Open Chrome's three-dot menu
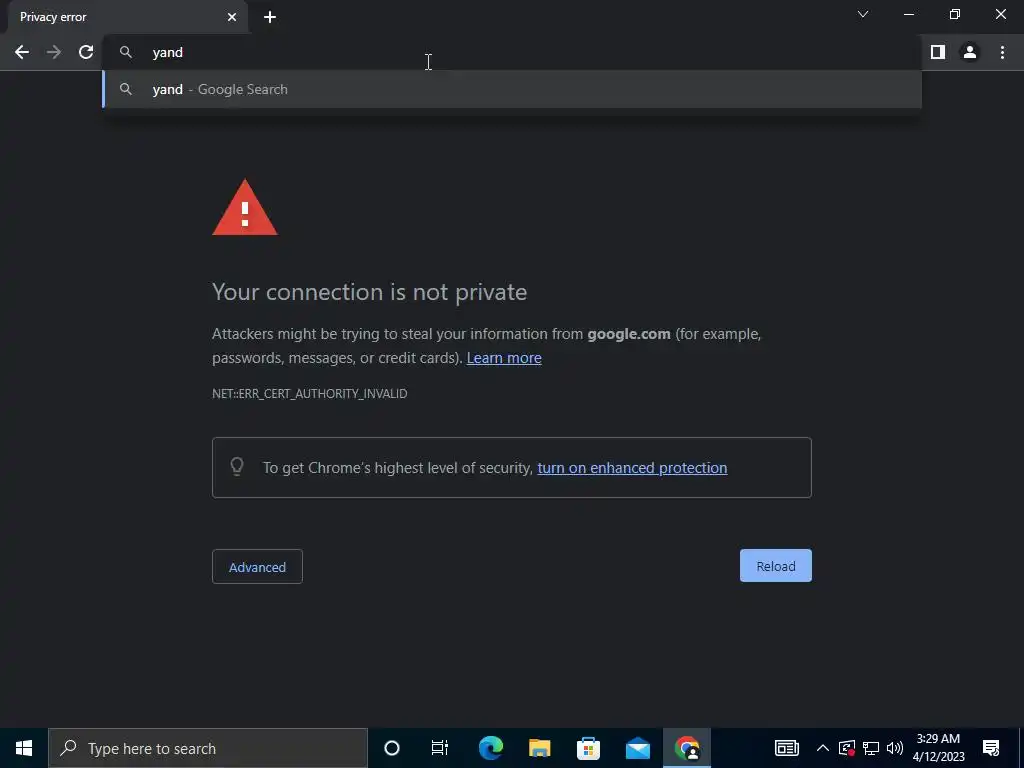This screenshot has height=768, width=1024. coord(1002,52)
